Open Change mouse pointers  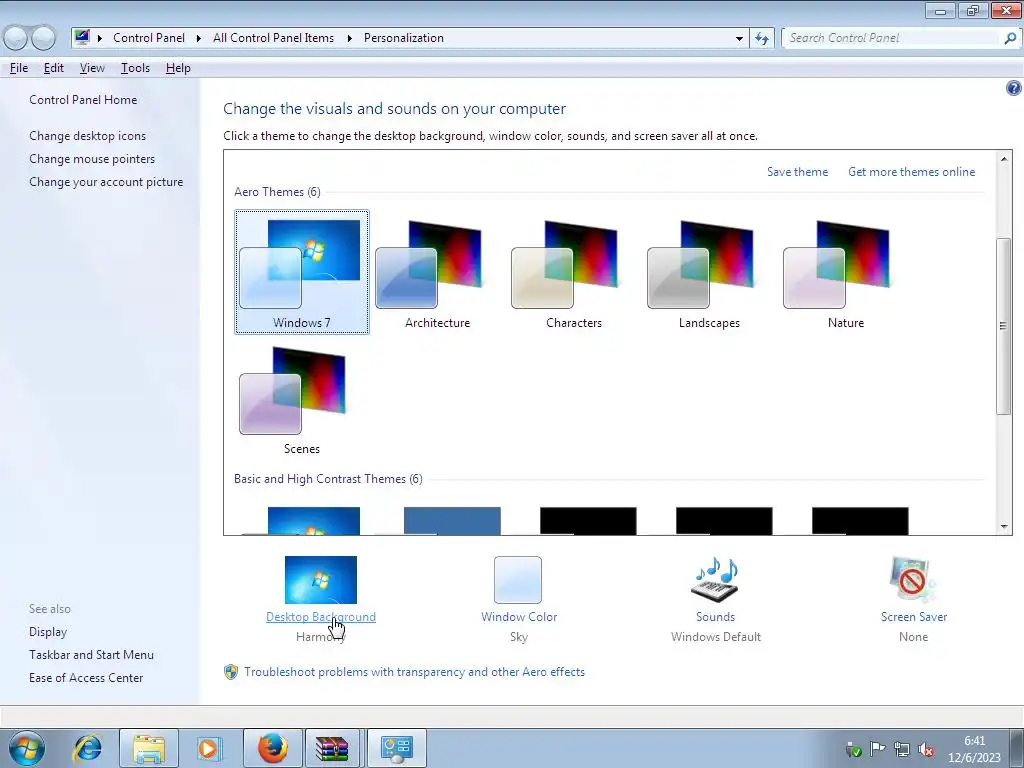(92, 159)
